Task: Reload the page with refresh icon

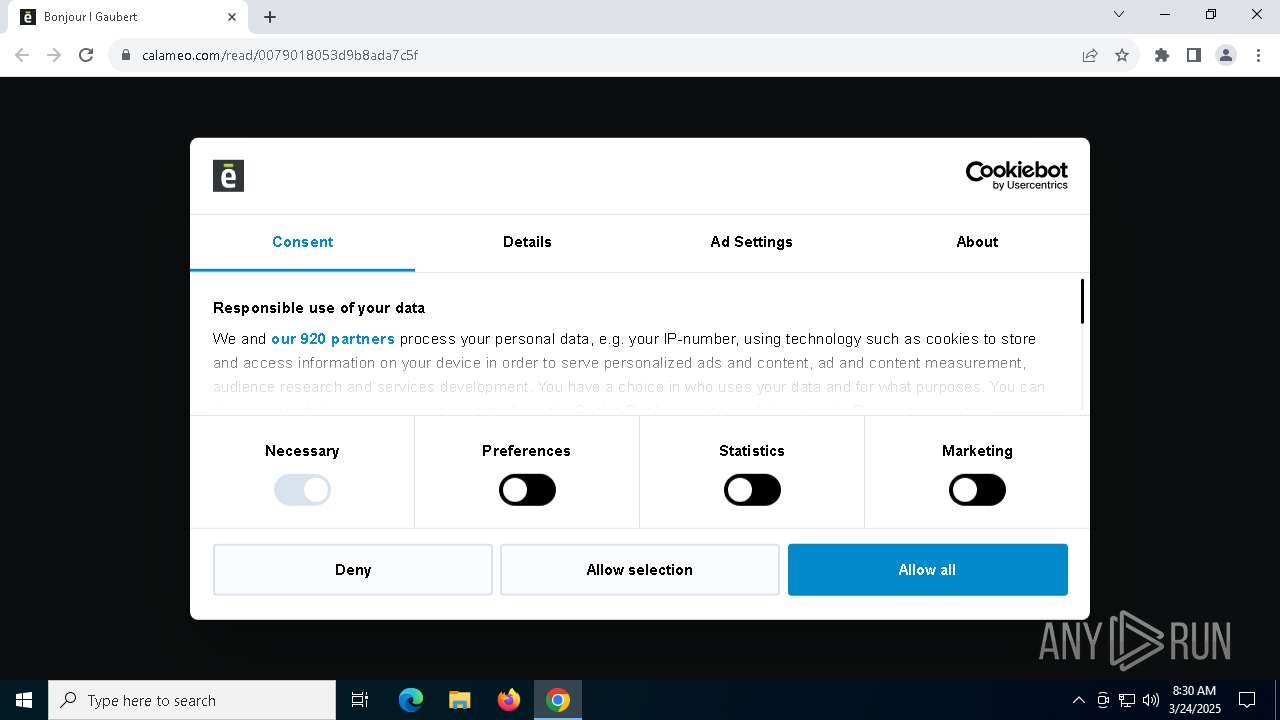Action: pos(86,55)
